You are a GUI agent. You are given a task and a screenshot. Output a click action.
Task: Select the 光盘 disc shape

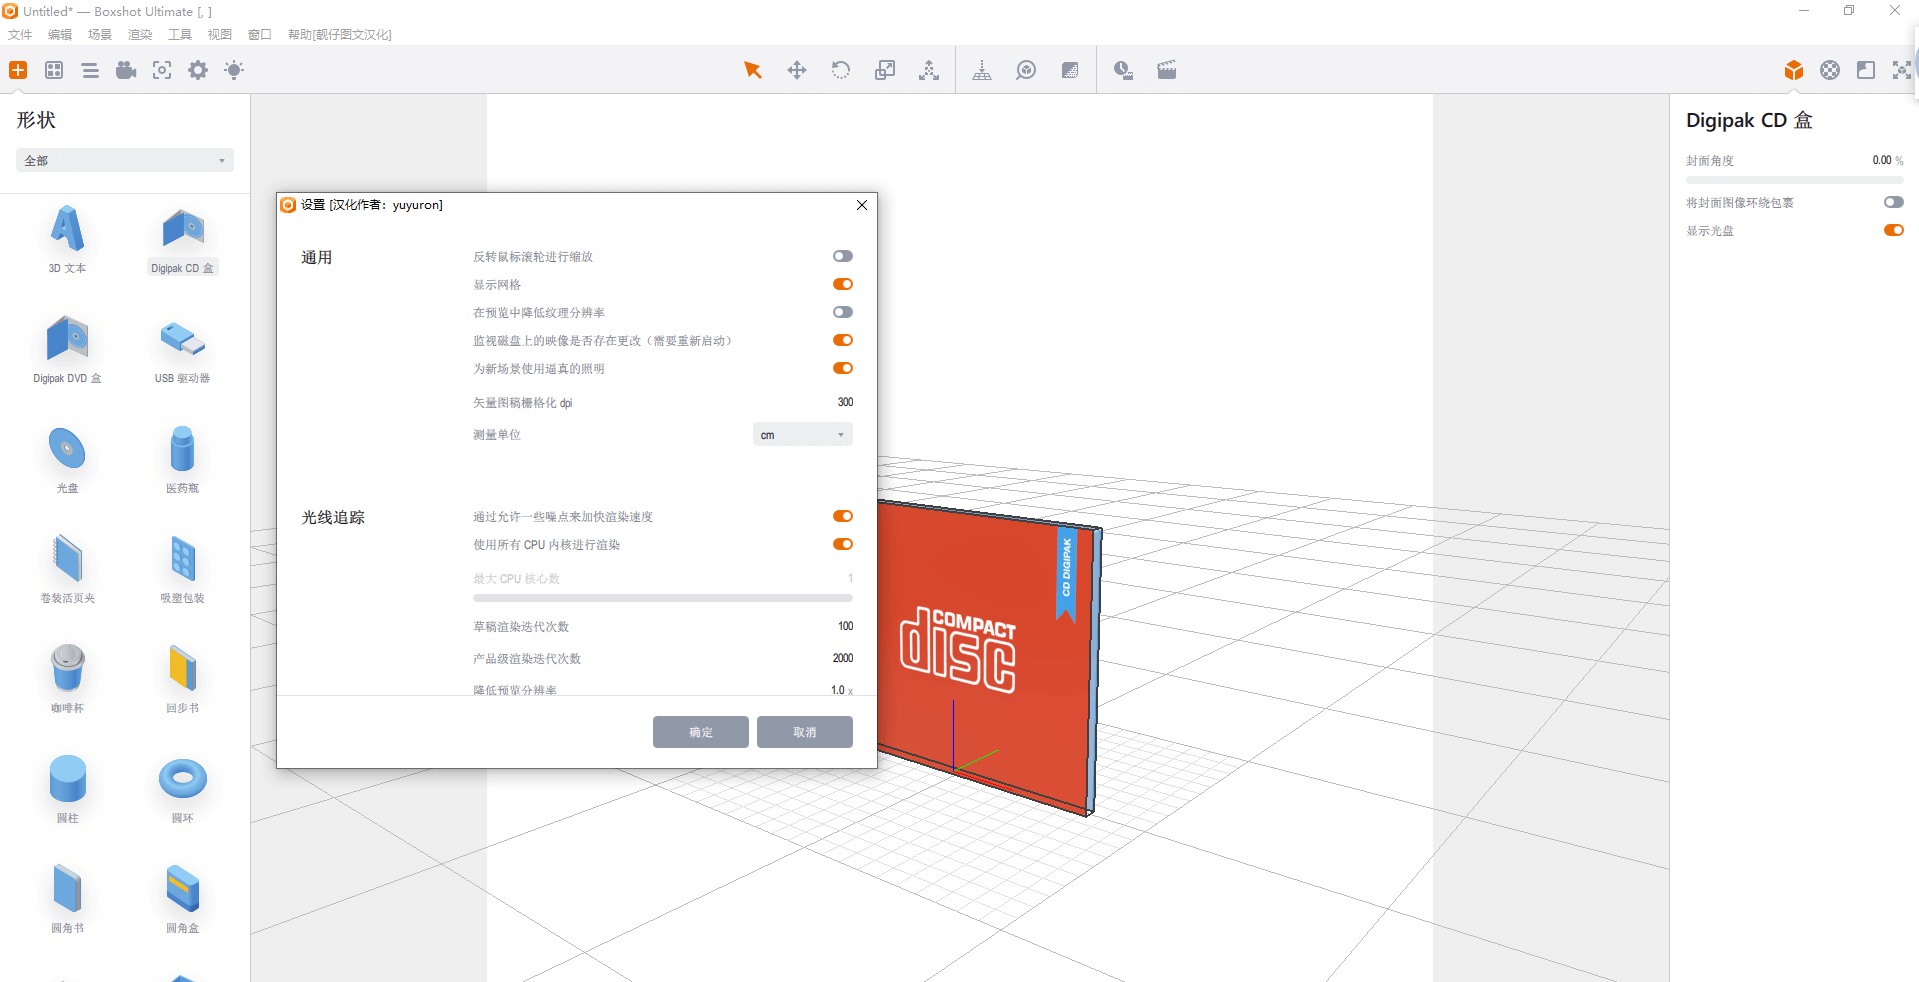[x=67, y=459]
